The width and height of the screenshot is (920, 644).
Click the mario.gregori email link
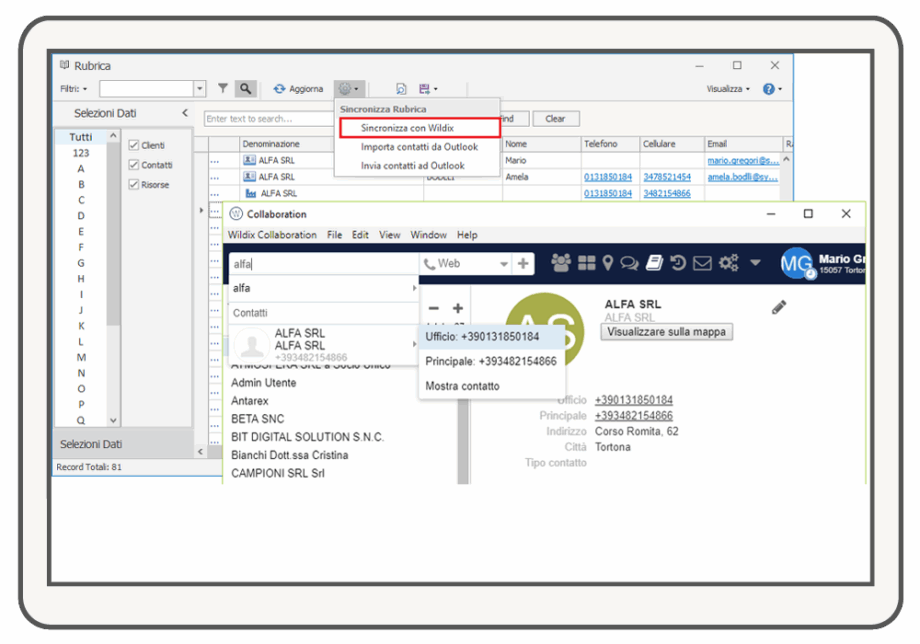(743, 160)
